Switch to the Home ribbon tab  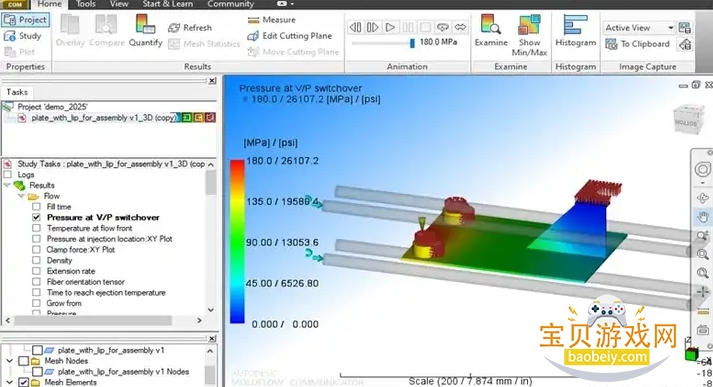[x=49, y=4]
